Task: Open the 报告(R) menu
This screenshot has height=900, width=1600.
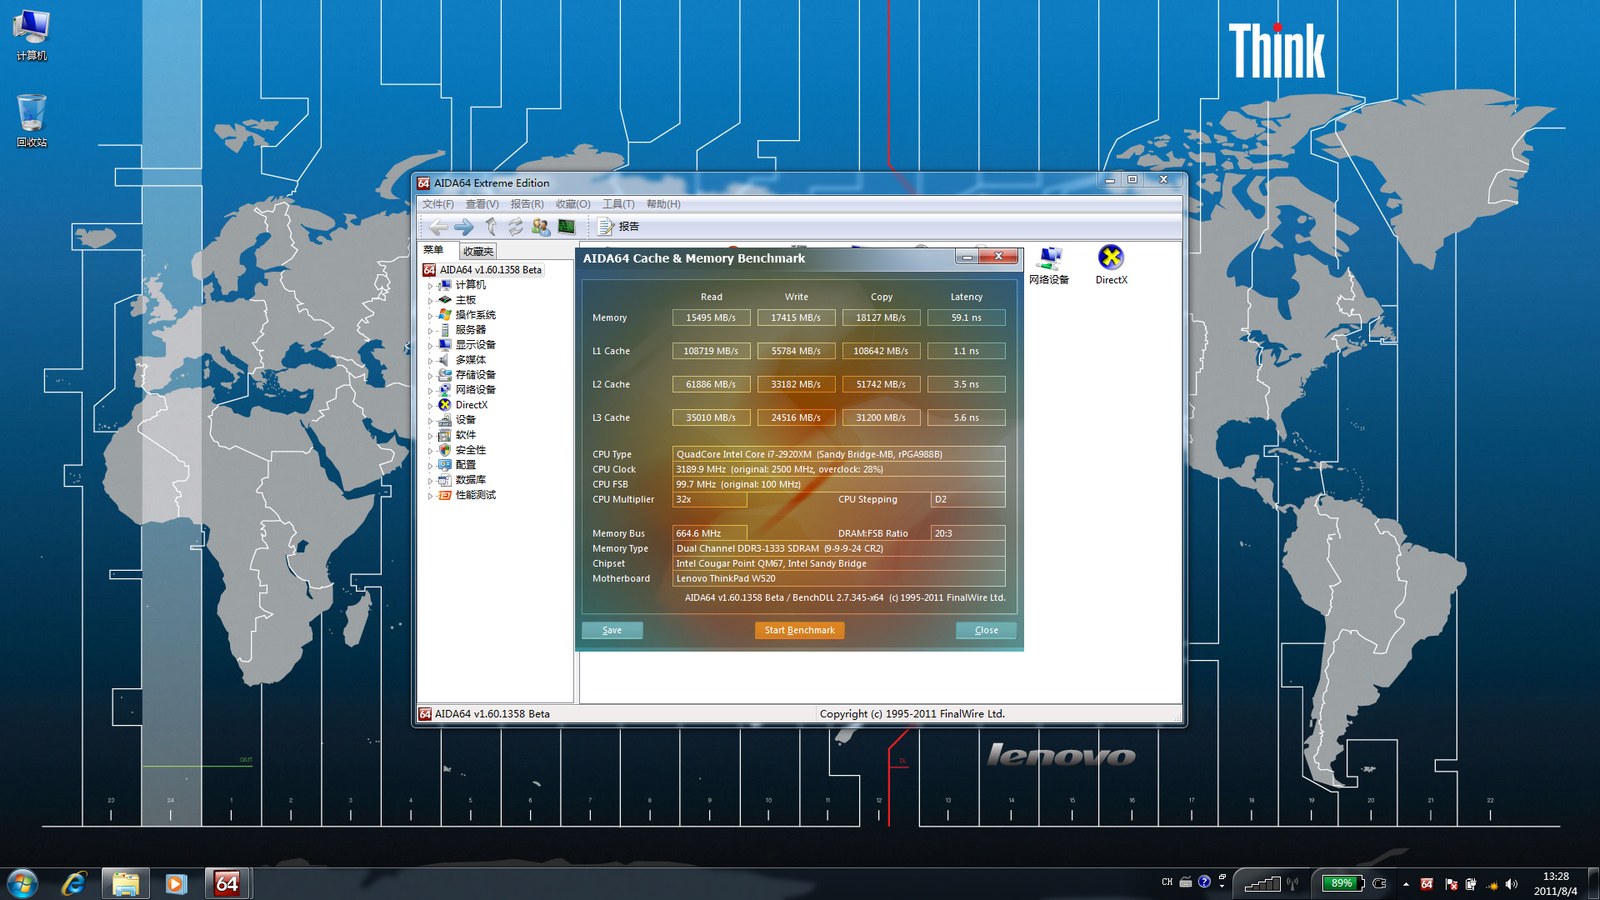Action: click(527, 204)
